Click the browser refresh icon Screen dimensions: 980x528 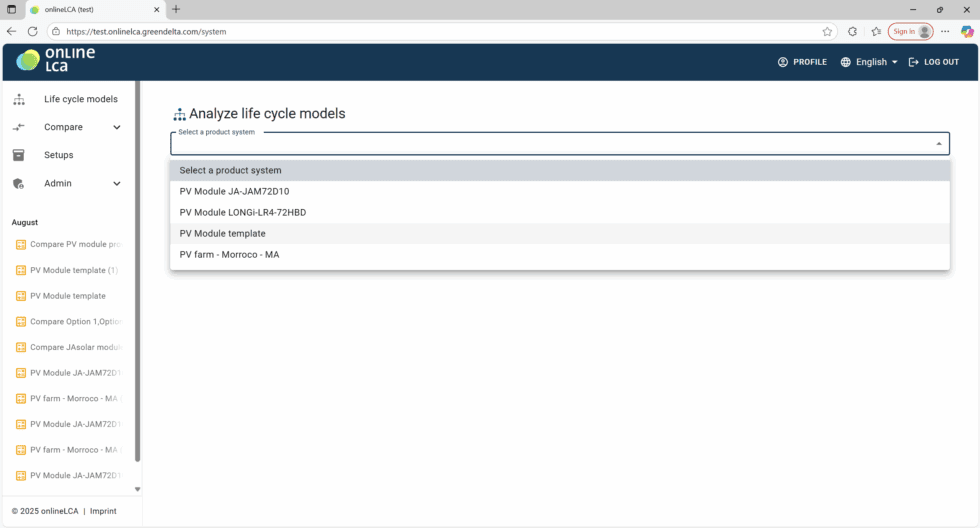(x=32, y=31)
